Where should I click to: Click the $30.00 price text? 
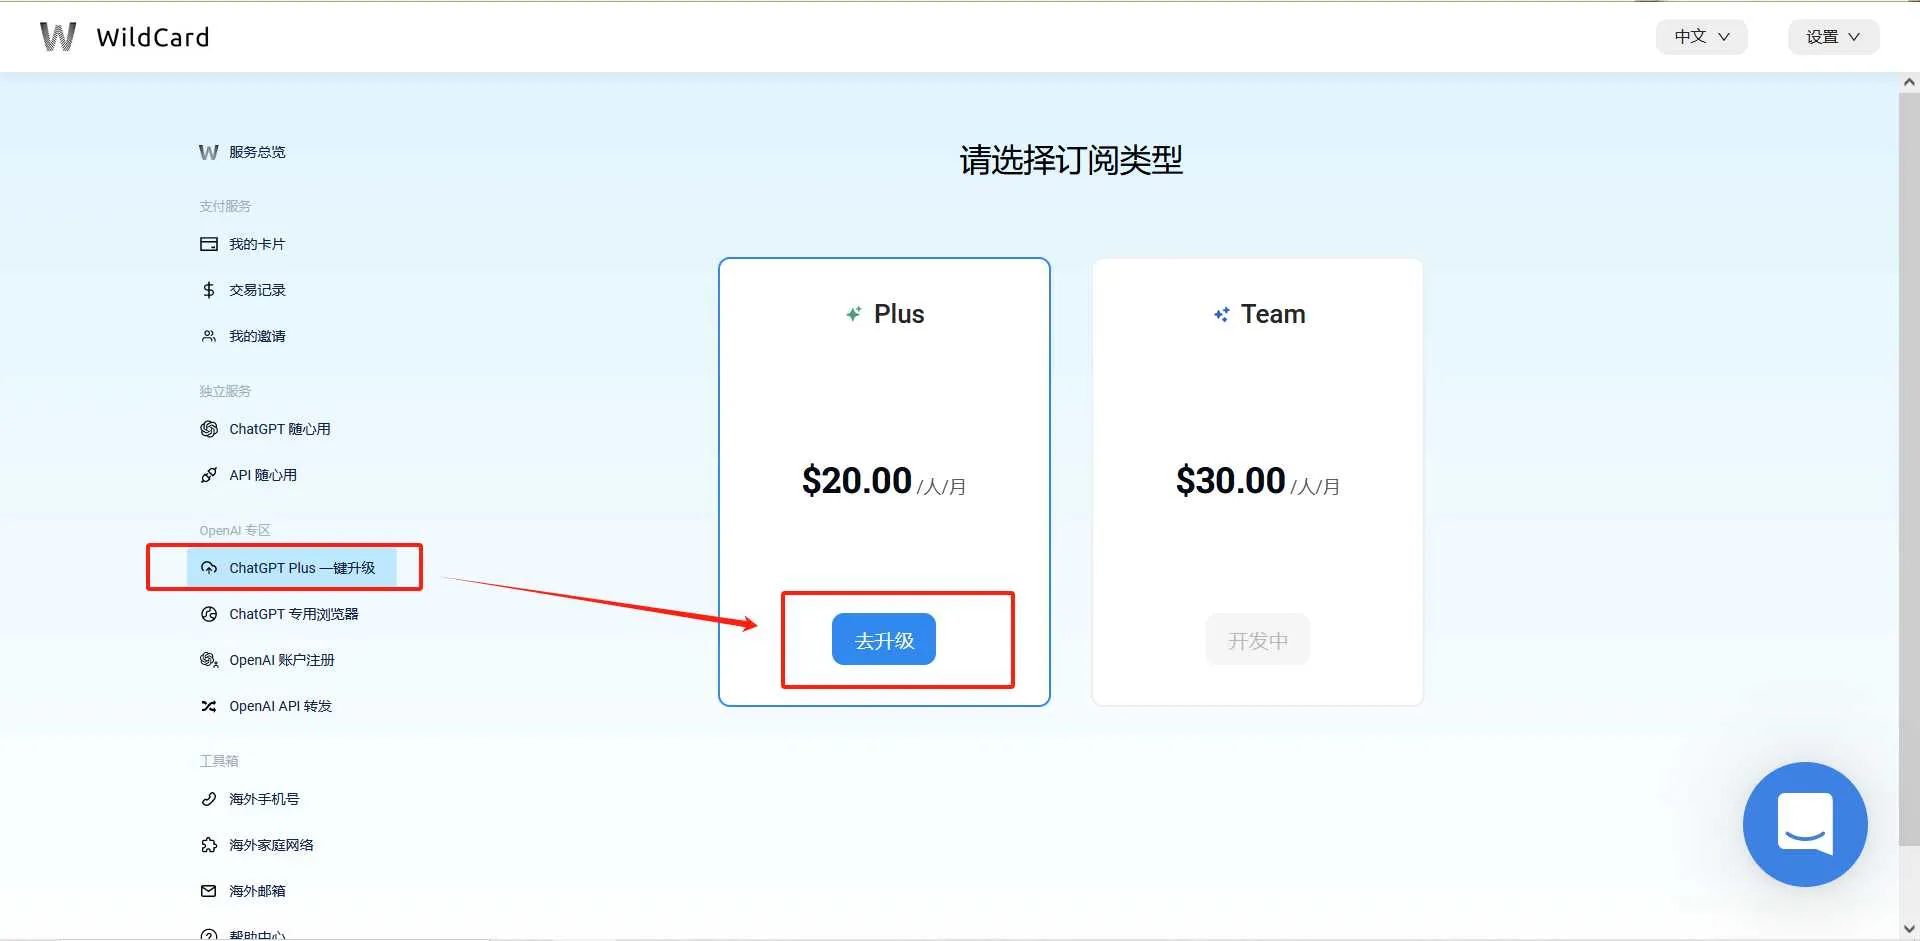[1231, 481]
